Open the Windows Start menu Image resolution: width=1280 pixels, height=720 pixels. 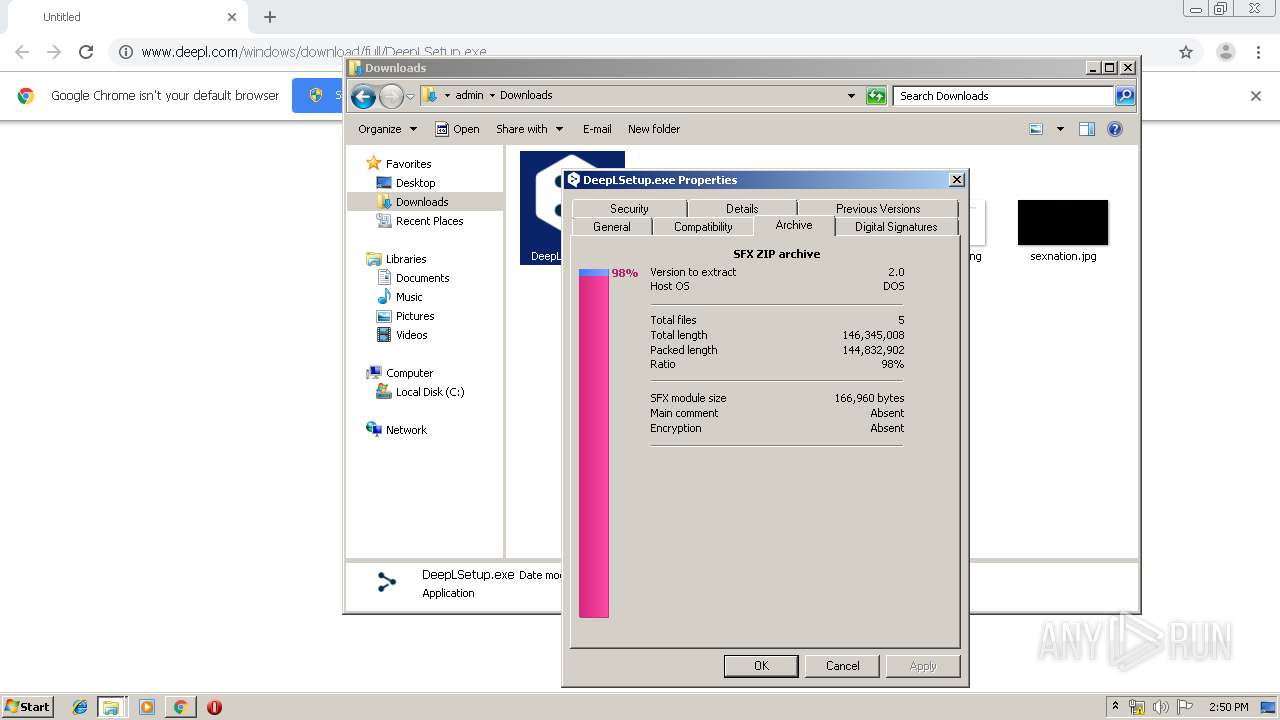(x=27, y=706)
